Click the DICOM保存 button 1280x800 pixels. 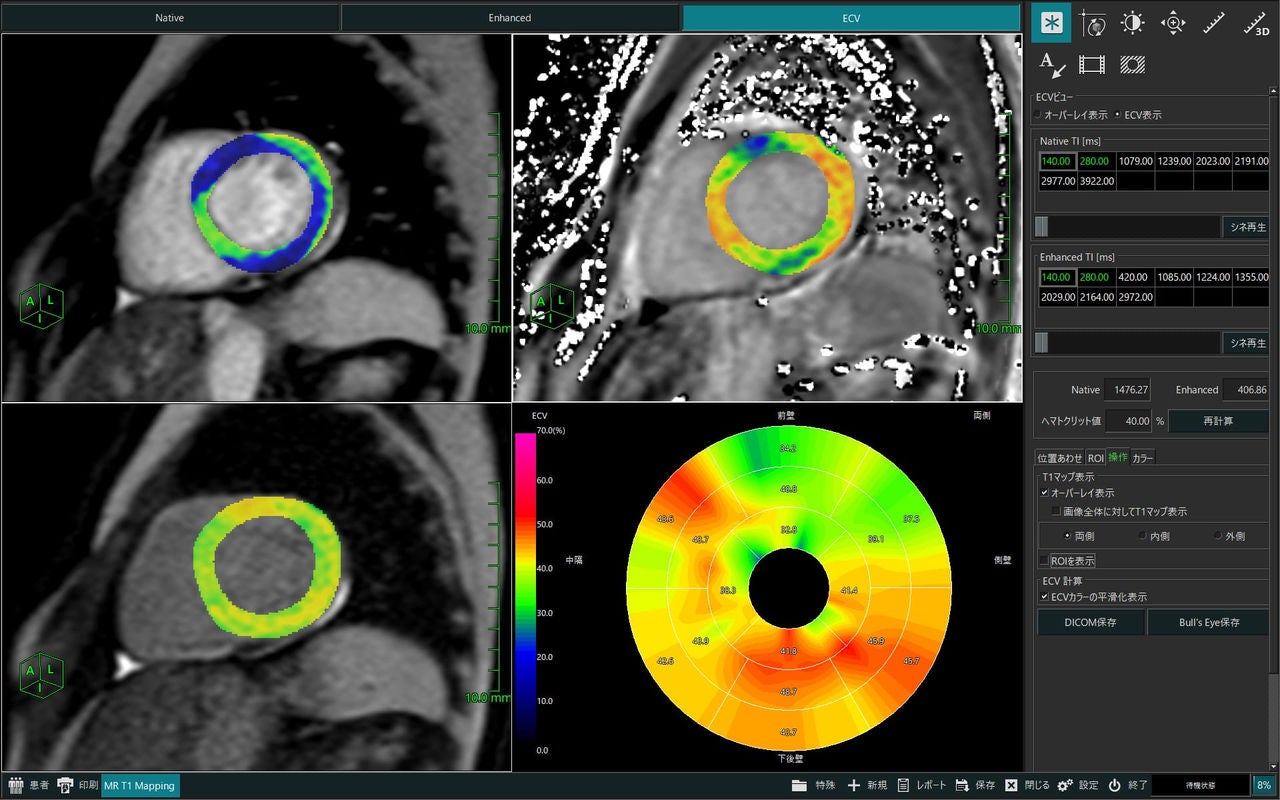pos(1091,622)
